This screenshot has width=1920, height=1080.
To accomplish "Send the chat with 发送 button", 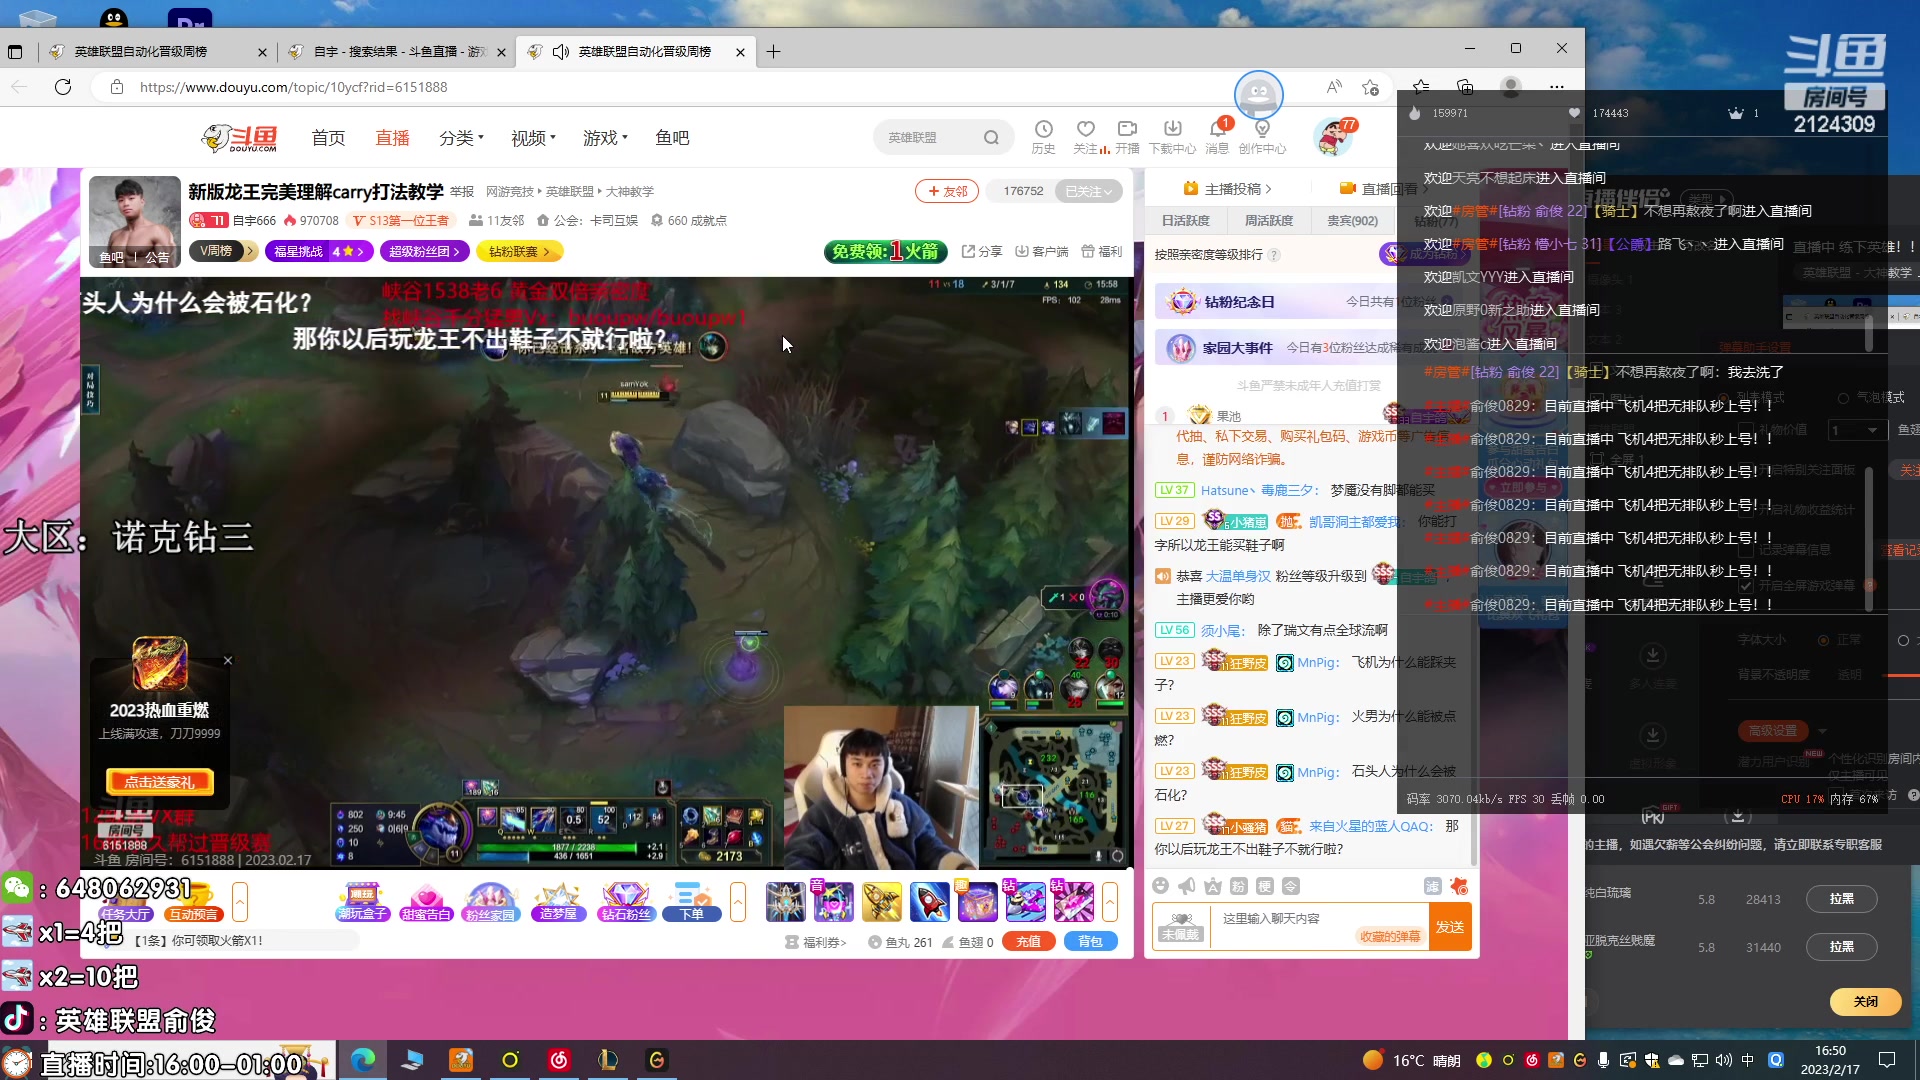I will [1450, 927].
